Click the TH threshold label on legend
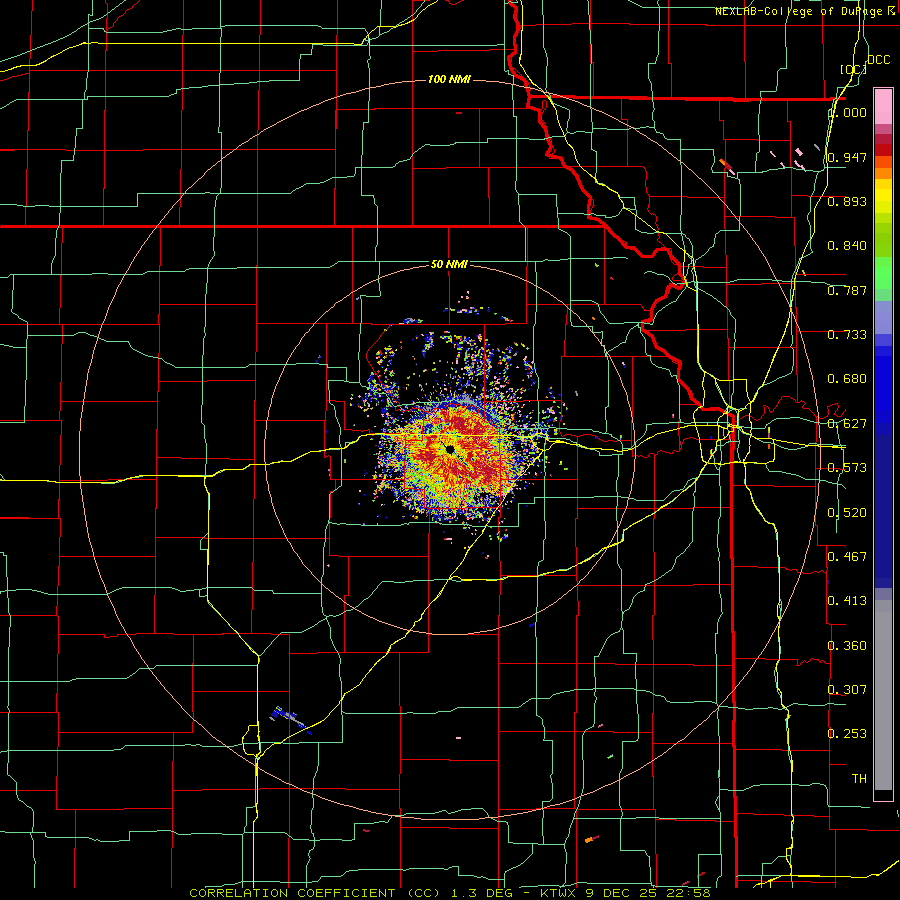Viewport: 900px width, 900px height. (x=859, y=779)
